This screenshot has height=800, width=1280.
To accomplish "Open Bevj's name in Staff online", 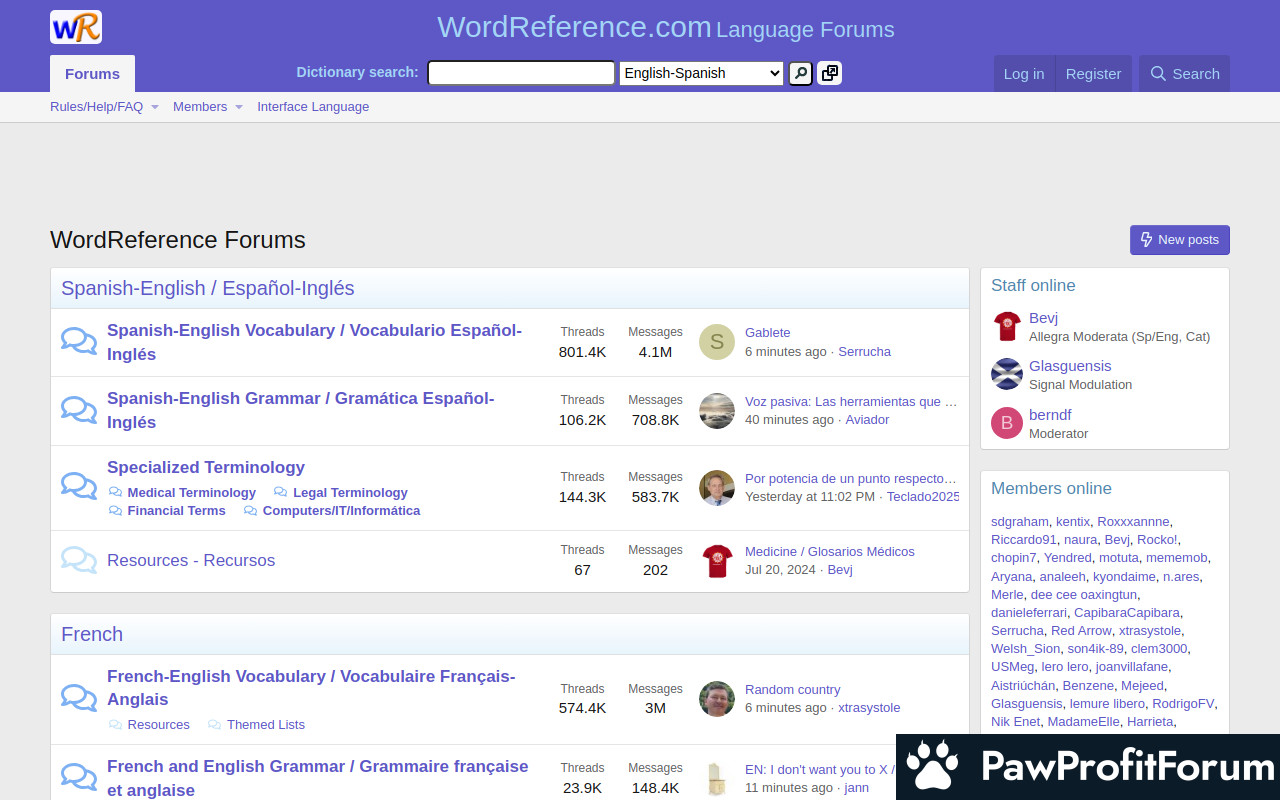I will pos(1043,318).
